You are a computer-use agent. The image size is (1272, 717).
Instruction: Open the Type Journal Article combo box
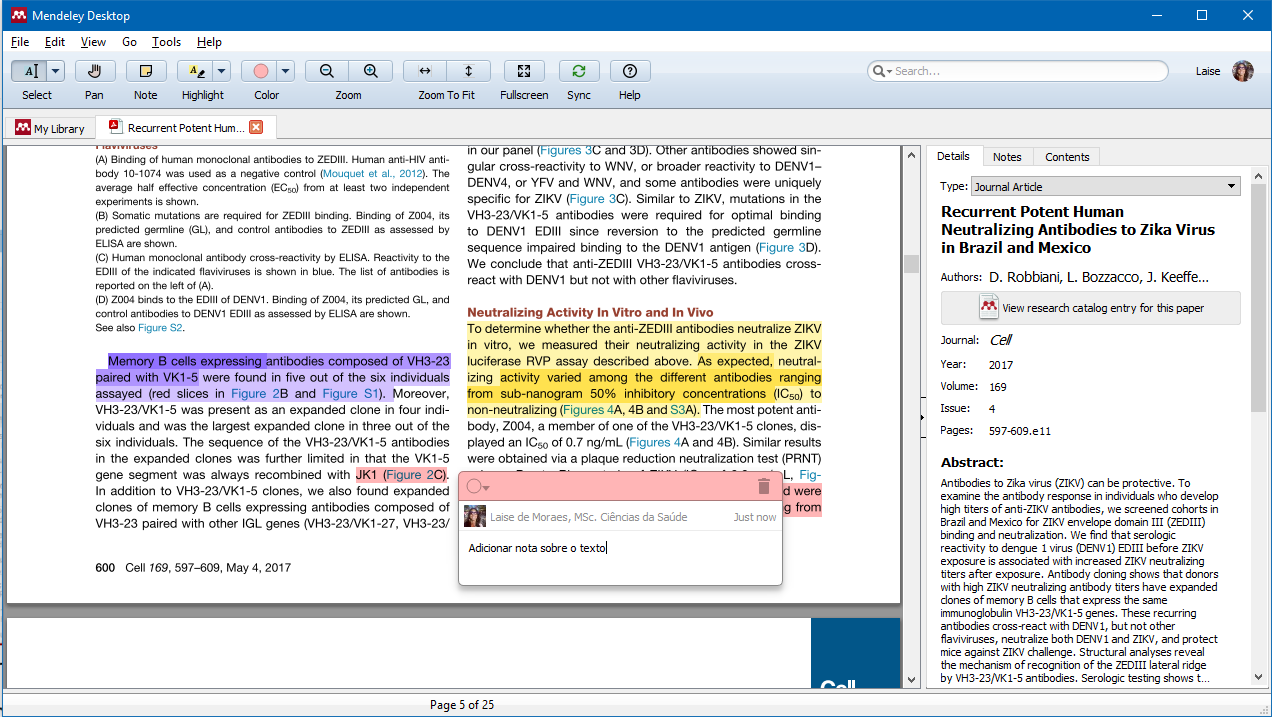click(x=1106, y=186)
